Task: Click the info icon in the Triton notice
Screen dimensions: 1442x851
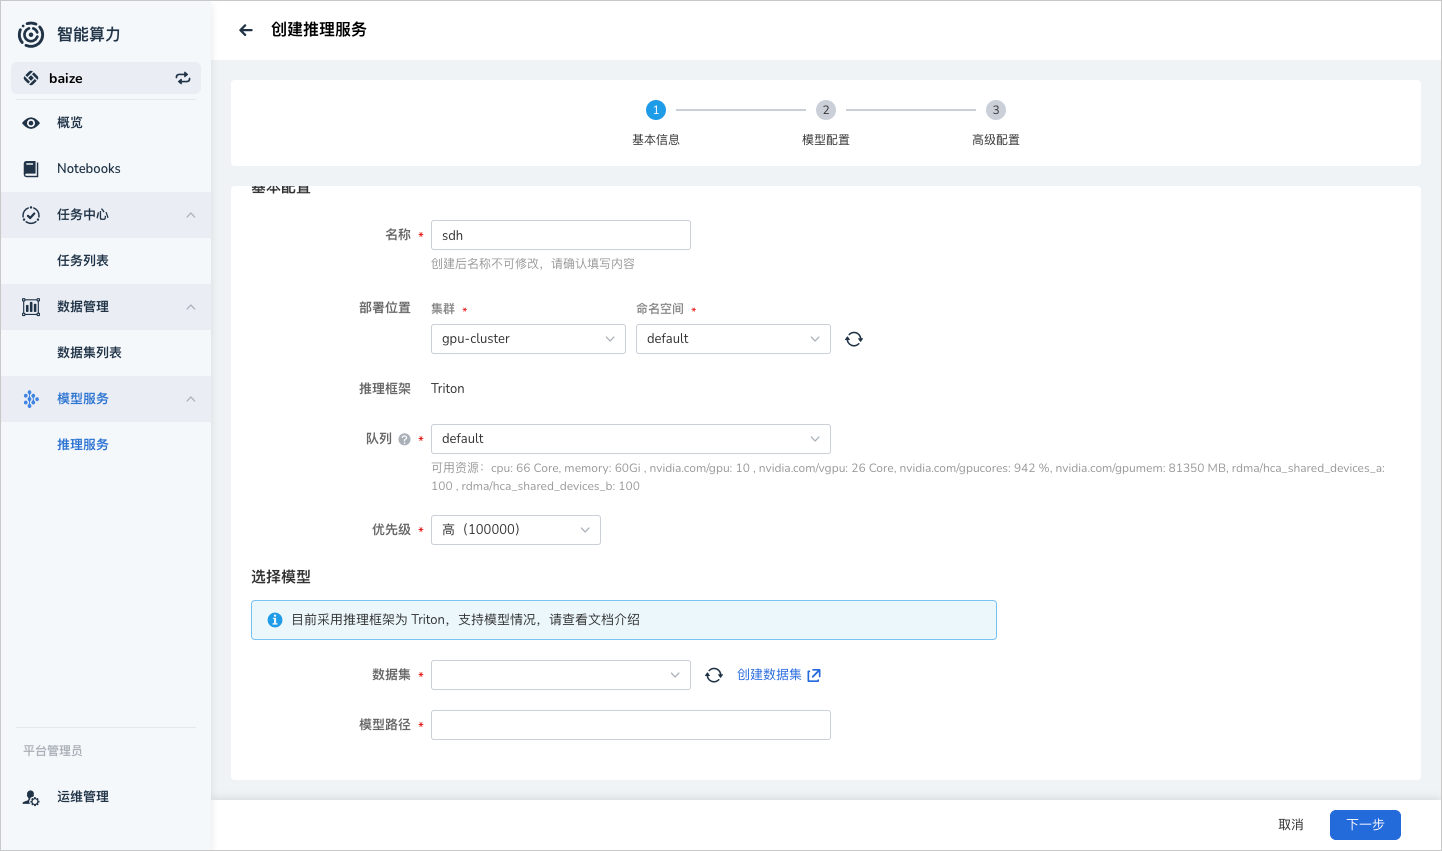Action: coord(275,620)
